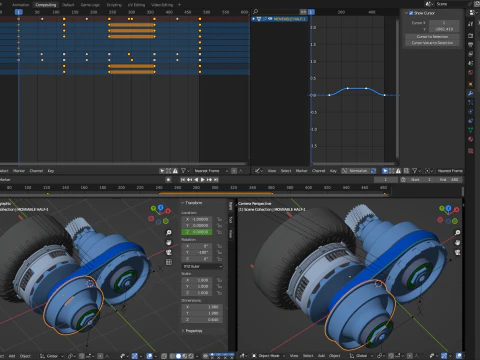Viewport: 480px width, 360px height.
Task: Click zoom magnifier icon in right viewport
Action: coord(457,232)
